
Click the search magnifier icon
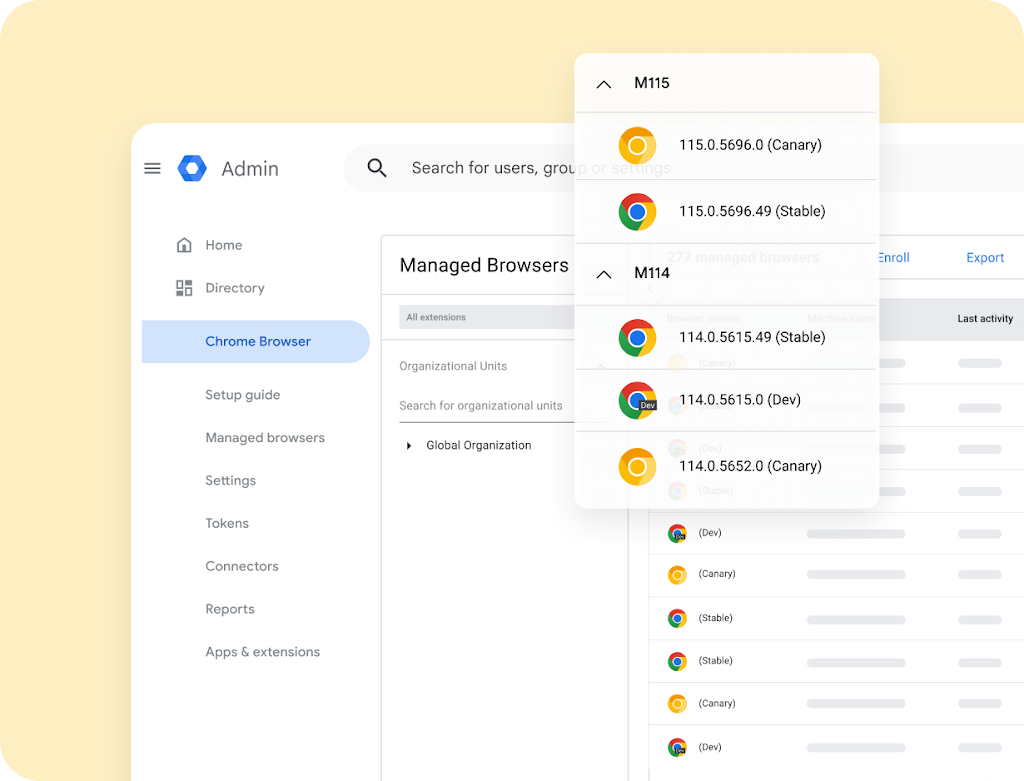point(377,168)
